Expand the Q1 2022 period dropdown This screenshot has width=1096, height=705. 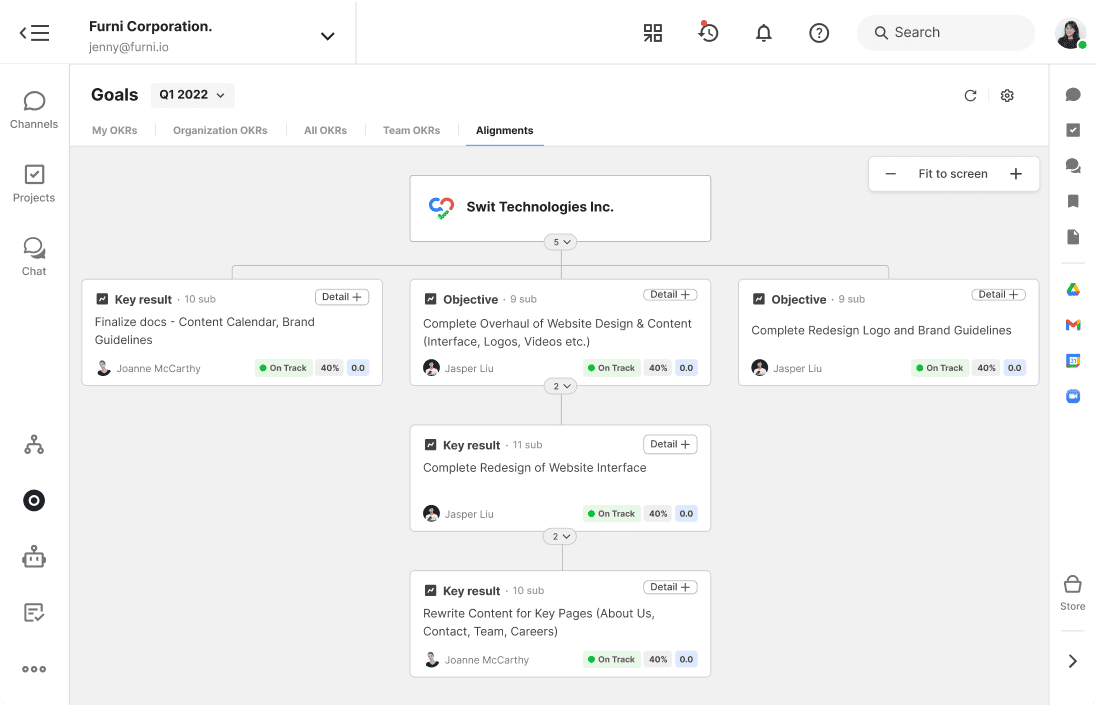tap(193, 95)
